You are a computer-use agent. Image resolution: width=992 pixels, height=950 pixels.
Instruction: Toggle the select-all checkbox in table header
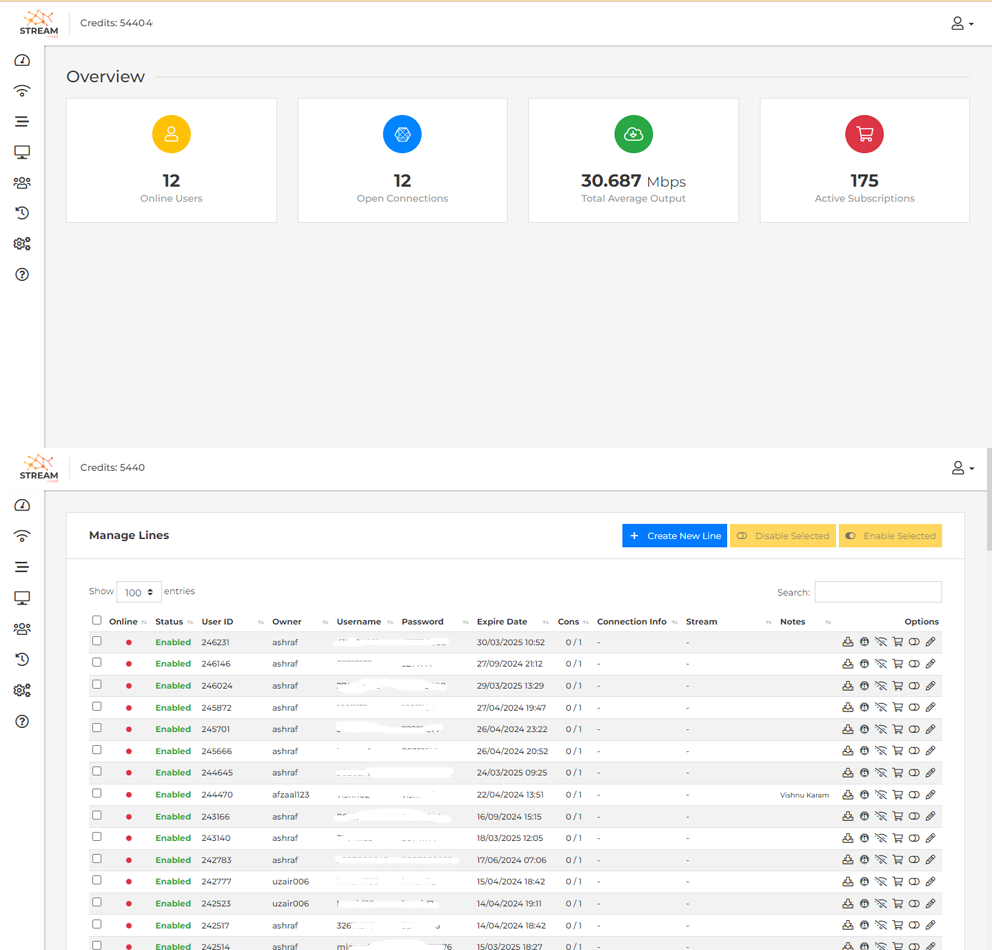tap(97, 620)
